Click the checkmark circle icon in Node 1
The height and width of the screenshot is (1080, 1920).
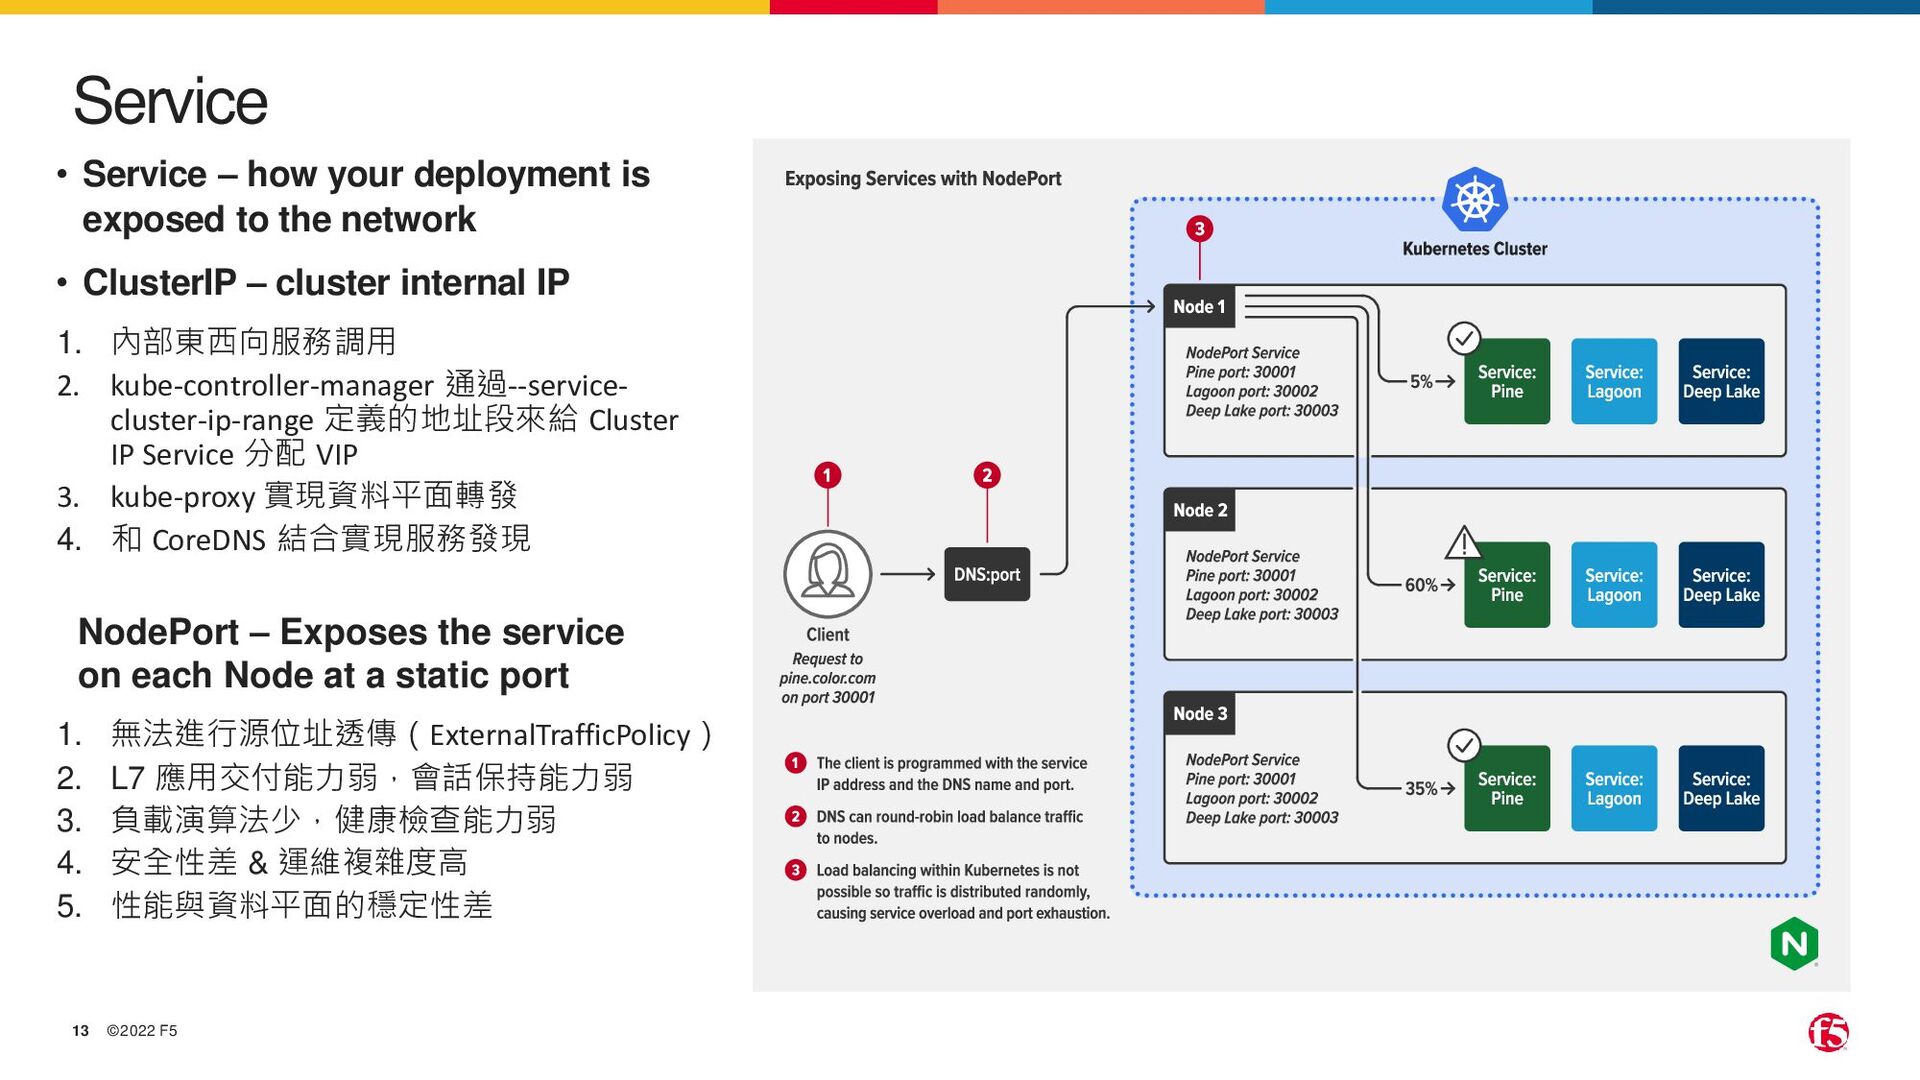click(1464, 338)
